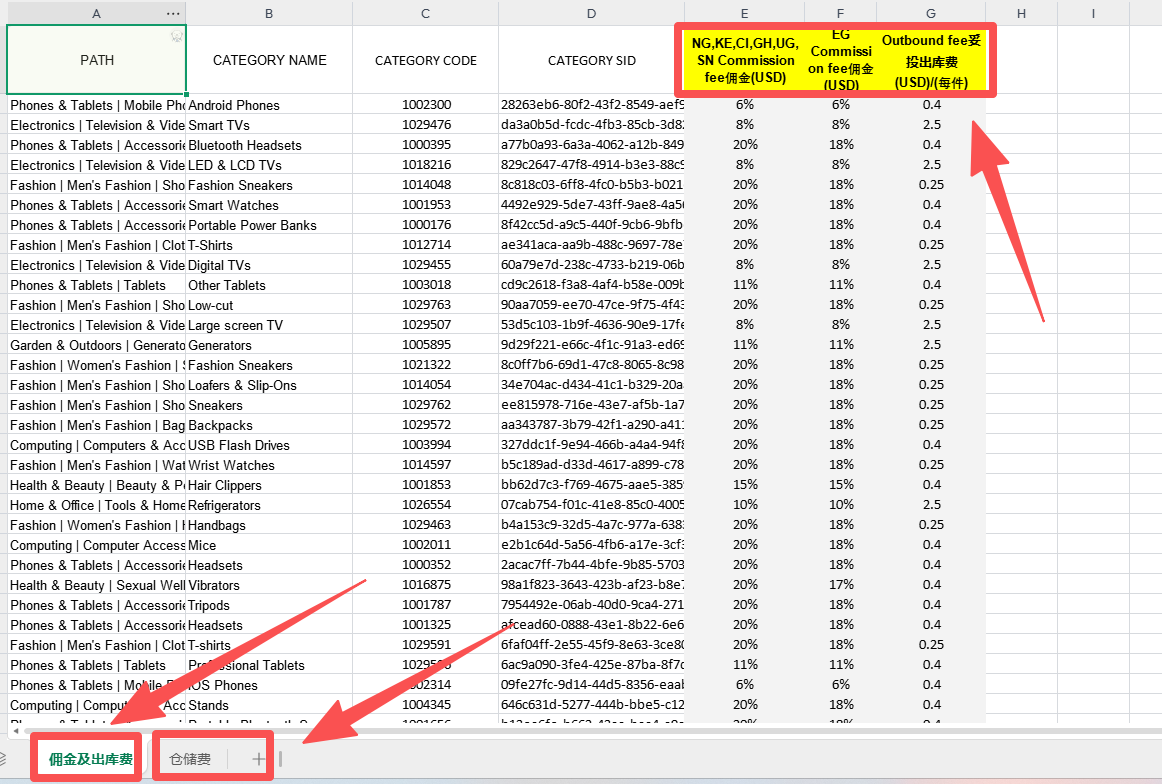Viewport: 1162px width, 784px height.
Task: Select the USB Flash Drives cell
Action: 269,445
